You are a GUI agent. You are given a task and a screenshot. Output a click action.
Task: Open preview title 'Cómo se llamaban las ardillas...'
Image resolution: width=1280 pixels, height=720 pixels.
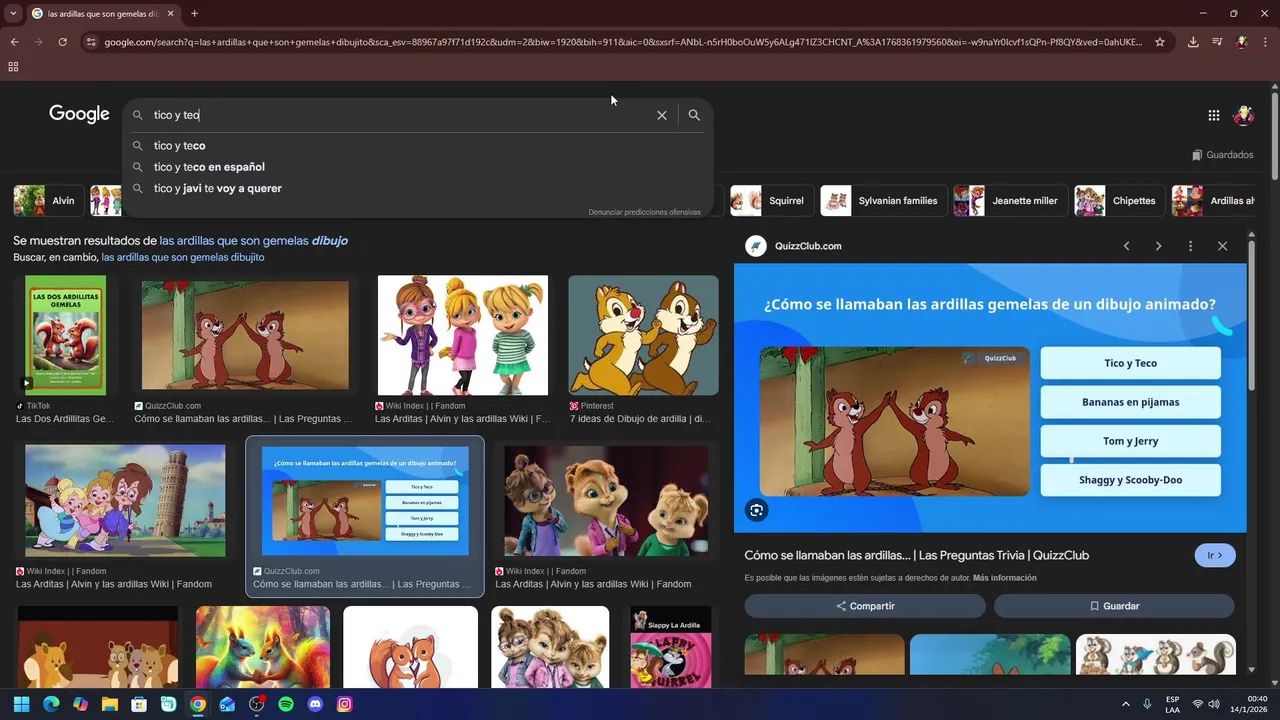pyautogui.click(x=916, y=555)
